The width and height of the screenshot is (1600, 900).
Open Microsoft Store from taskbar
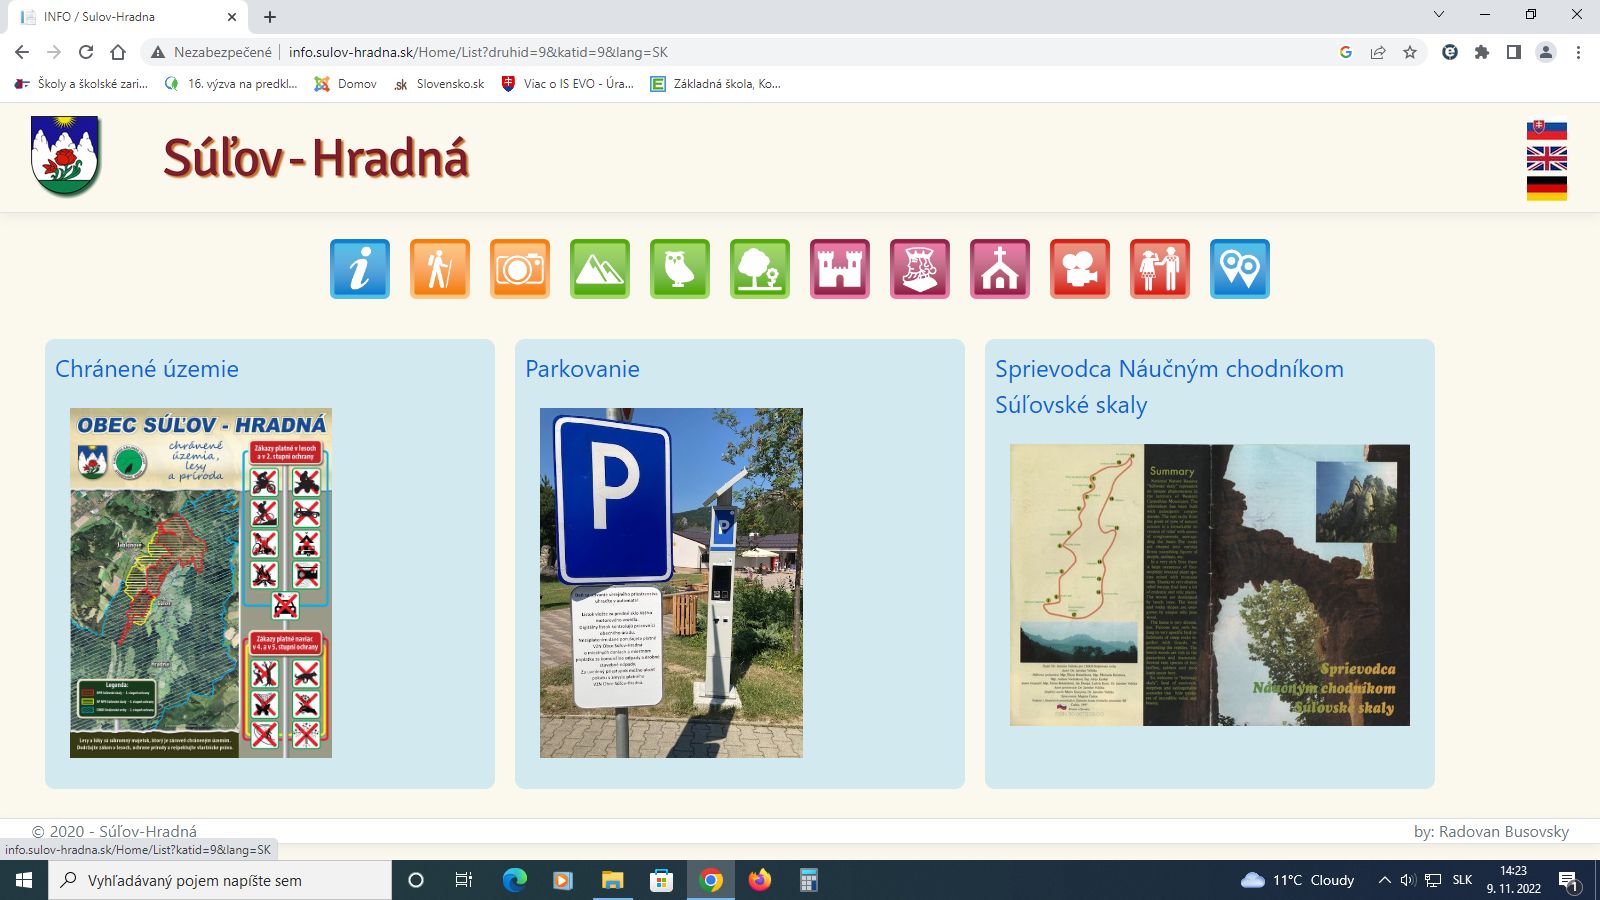pyautogui.click(x=661, y=880)
